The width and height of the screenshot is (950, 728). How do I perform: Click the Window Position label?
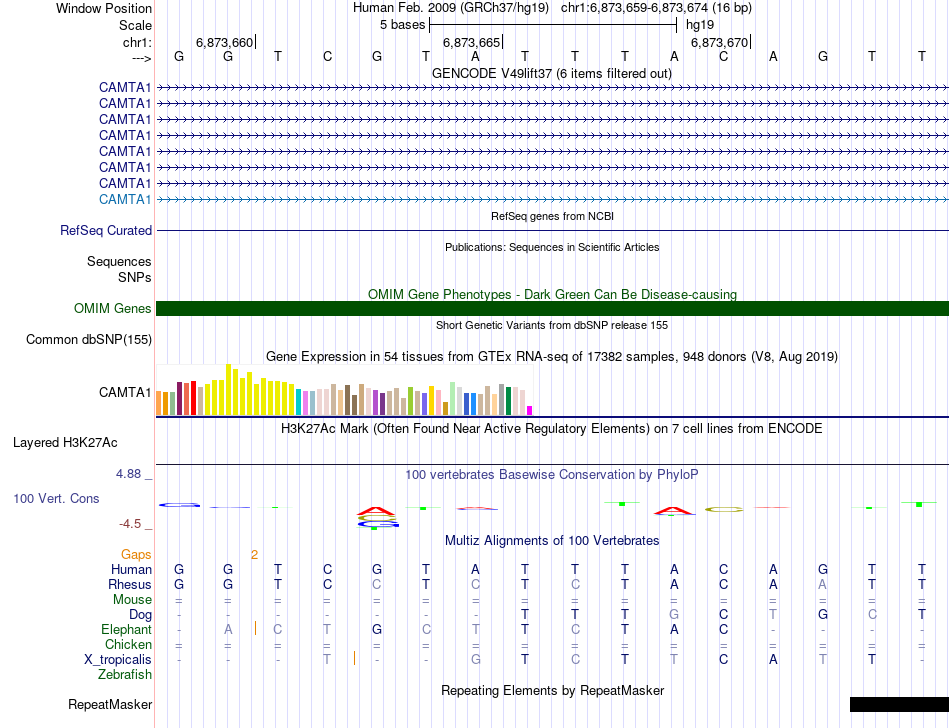(104, 8)
